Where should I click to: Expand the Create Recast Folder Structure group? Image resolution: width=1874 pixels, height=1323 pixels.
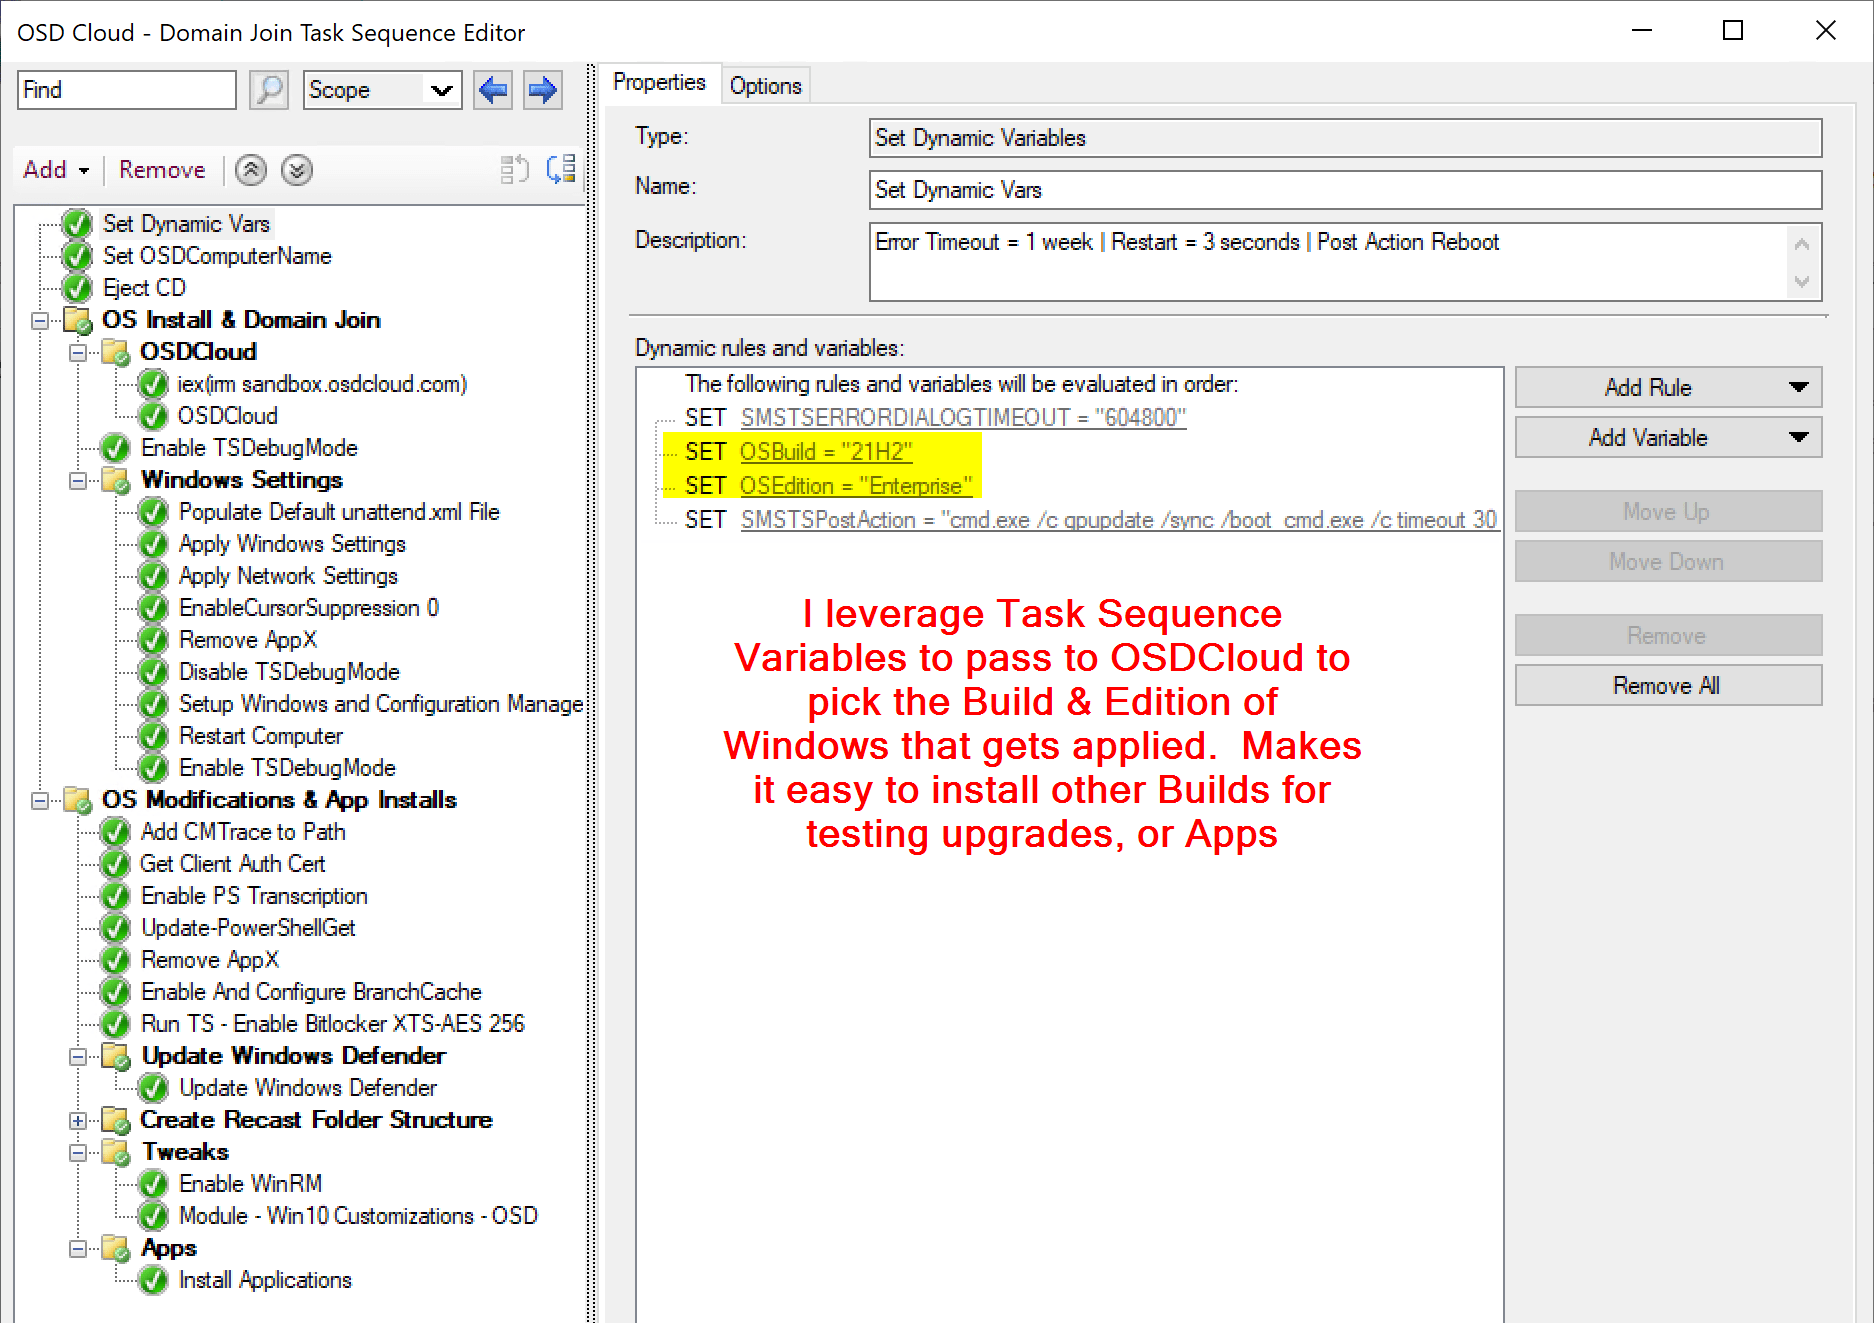click(78, 1120)
